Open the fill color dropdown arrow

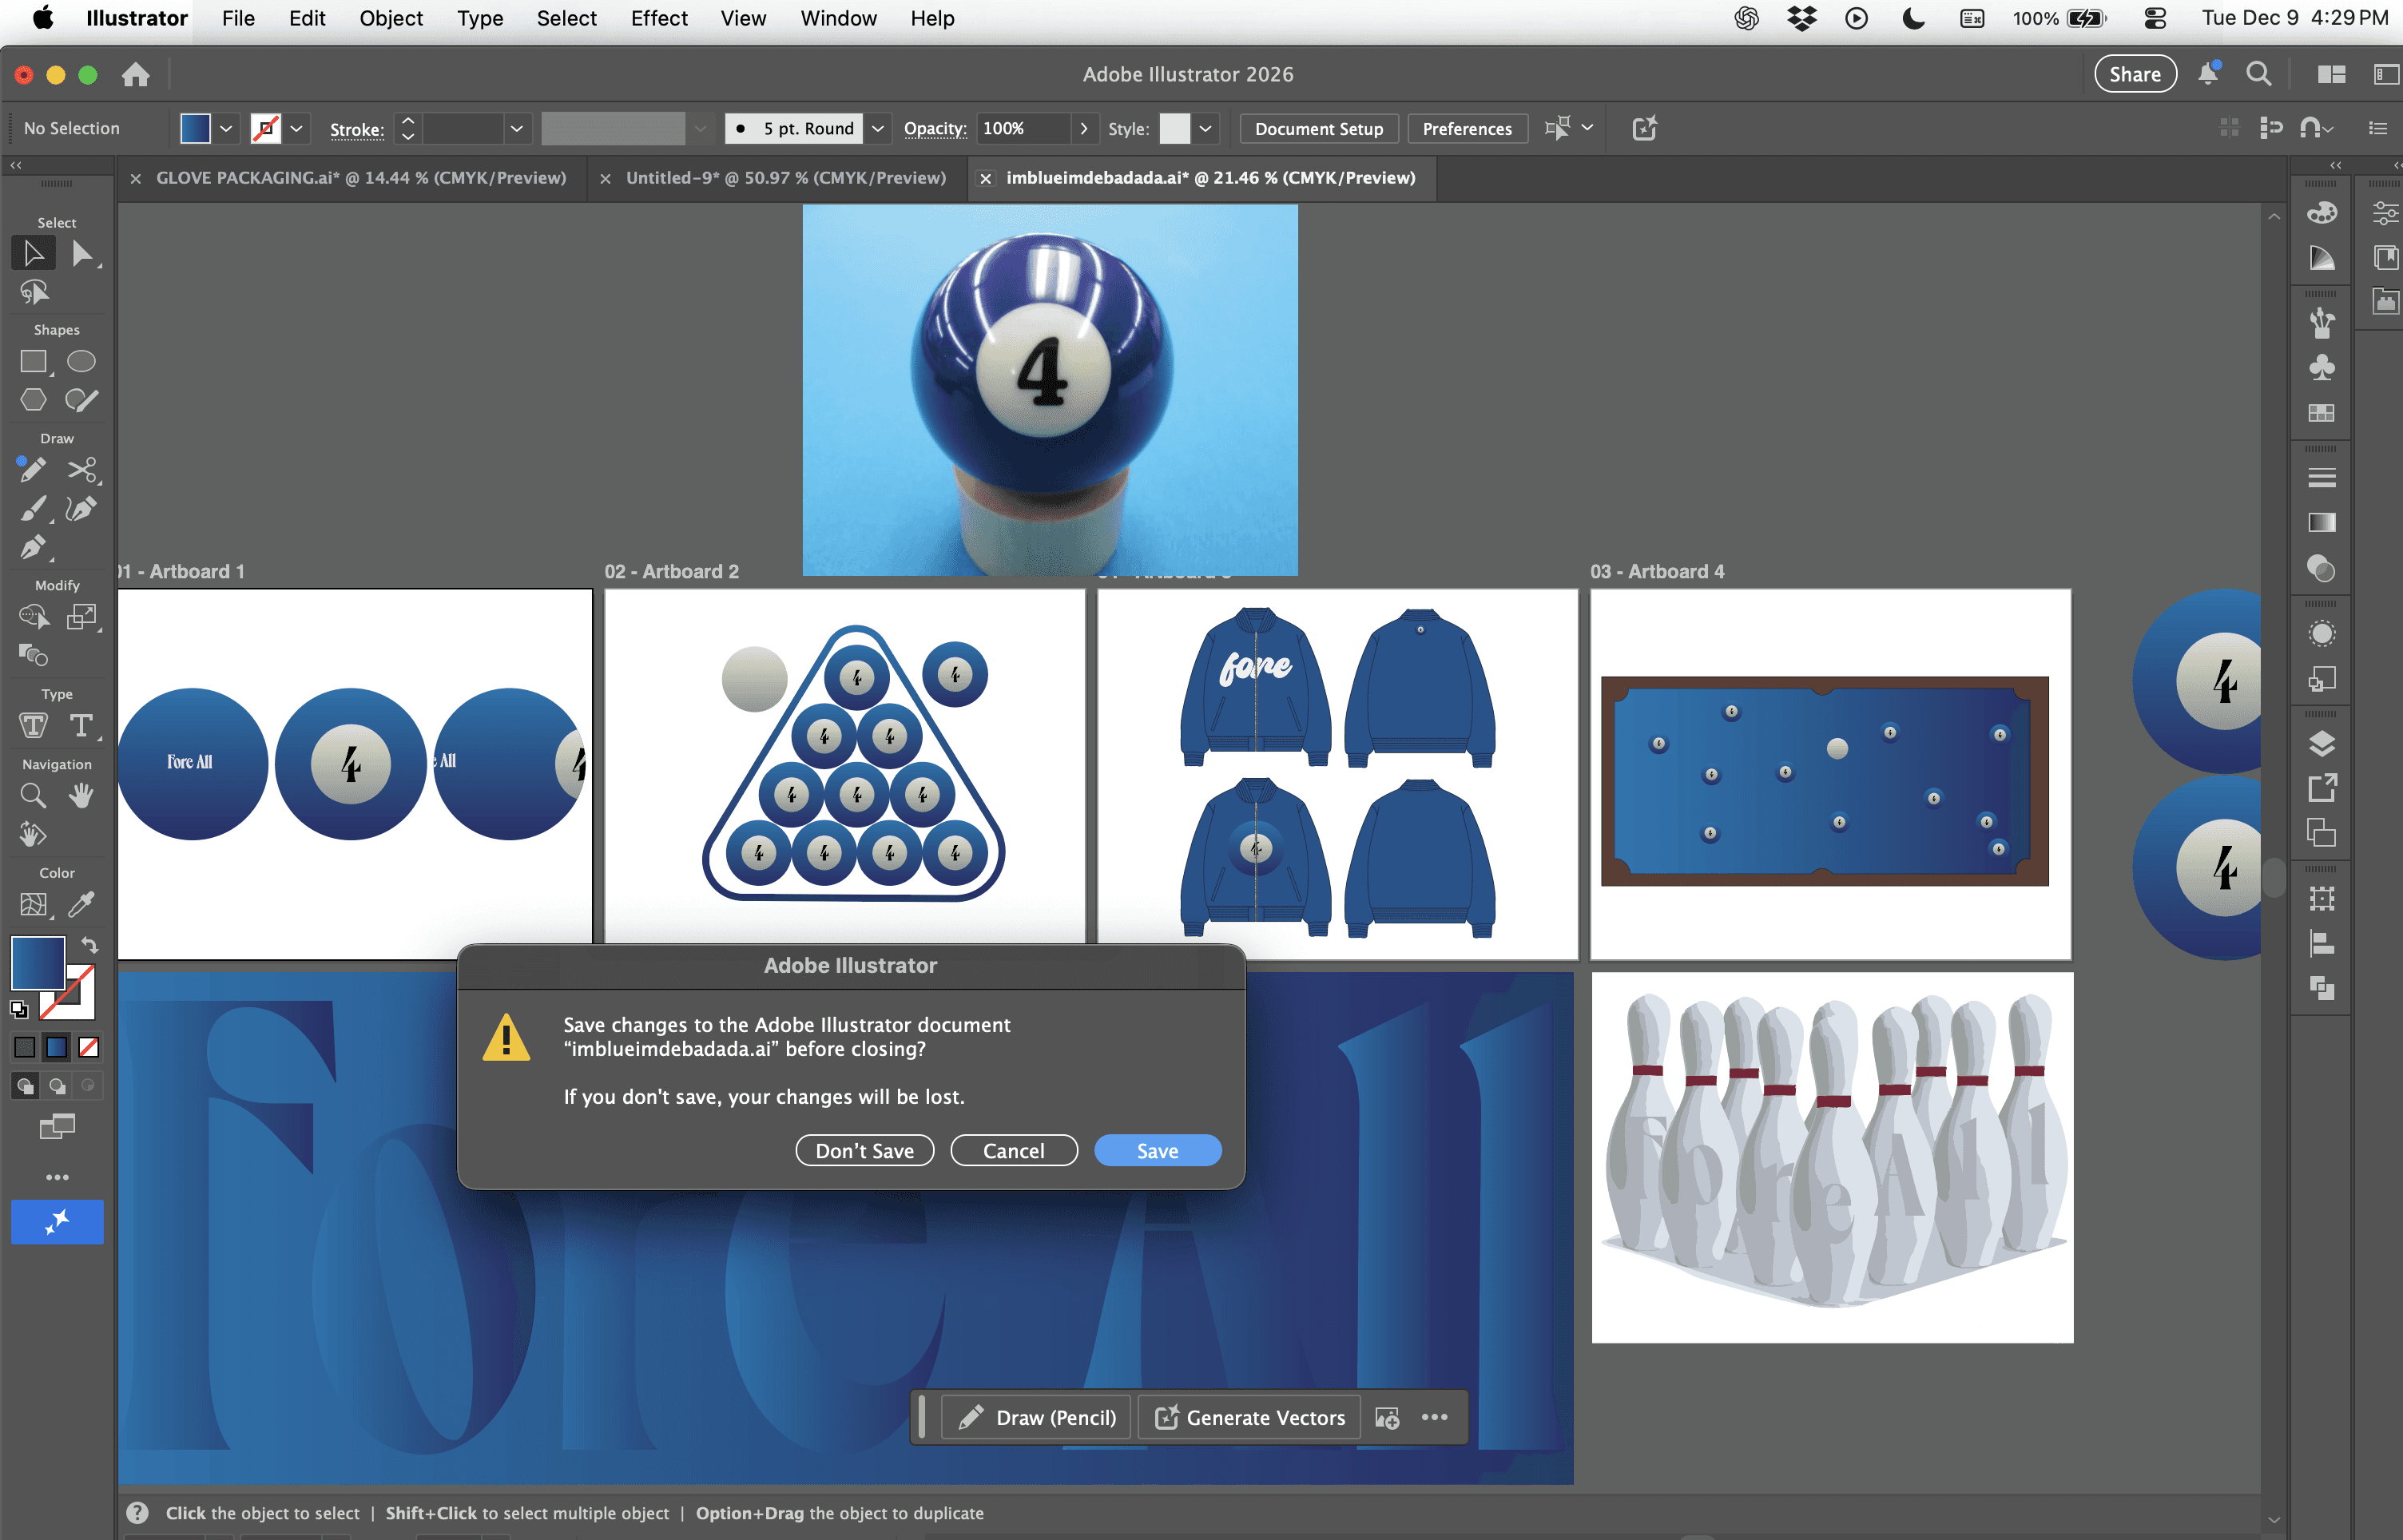tap(226, 129)
